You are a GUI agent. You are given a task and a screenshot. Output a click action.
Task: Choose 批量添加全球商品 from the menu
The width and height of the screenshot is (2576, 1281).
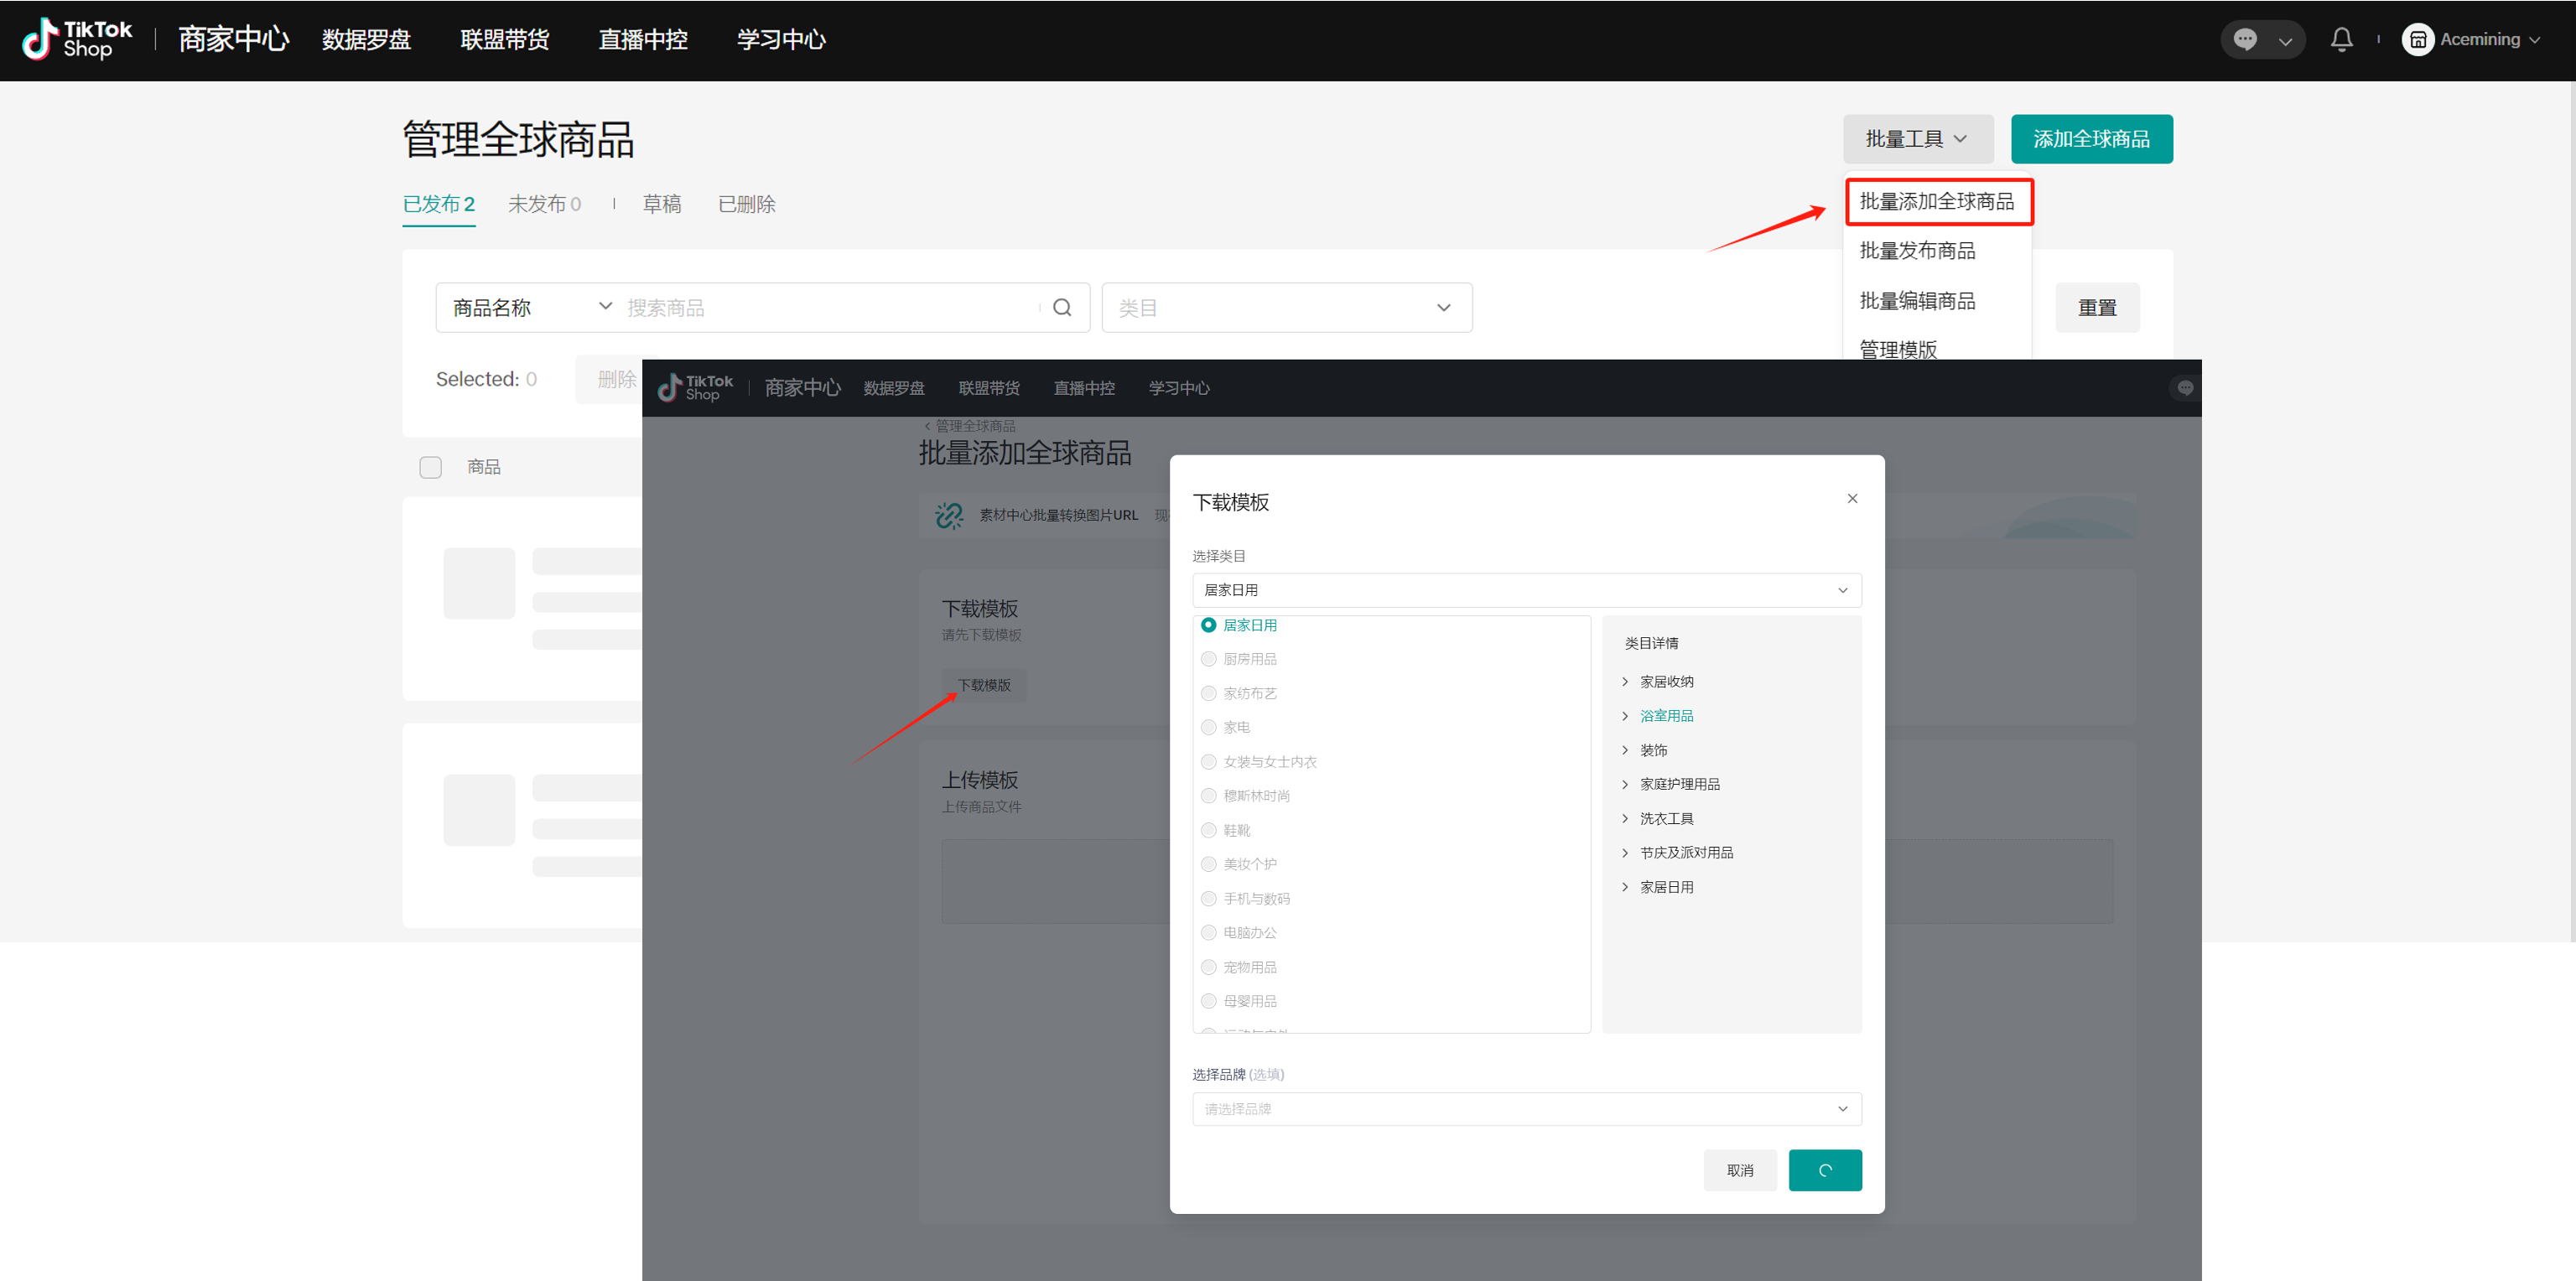pyautogui.click(x=1936, y=202)
